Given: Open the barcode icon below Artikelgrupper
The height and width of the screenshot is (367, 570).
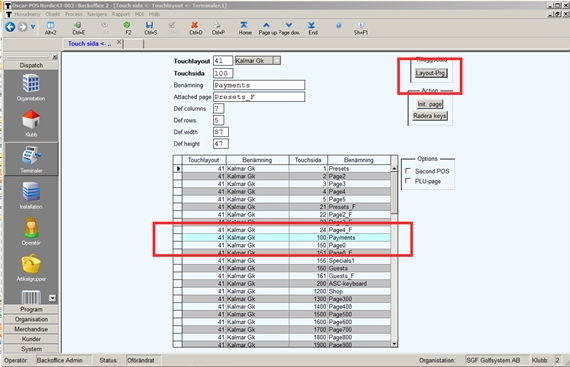Looking at the screenshot, I should (x=31, y=297).
